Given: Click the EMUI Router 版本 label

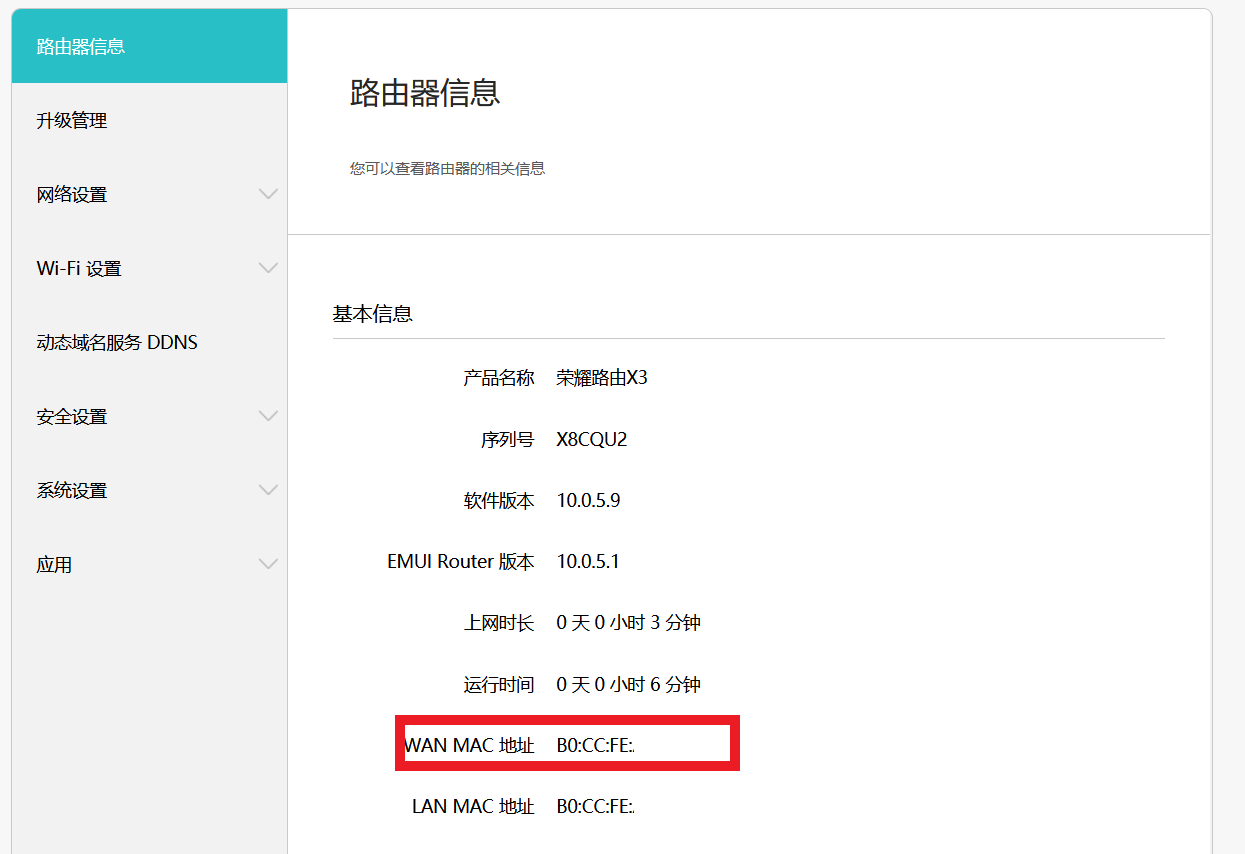Looking at the screenshot, I should coord(461,562).
